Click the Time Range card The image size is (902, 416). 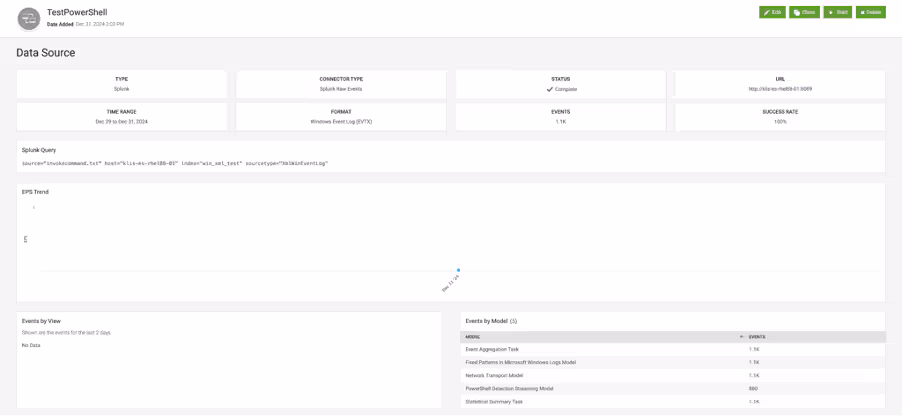[120, 116]
